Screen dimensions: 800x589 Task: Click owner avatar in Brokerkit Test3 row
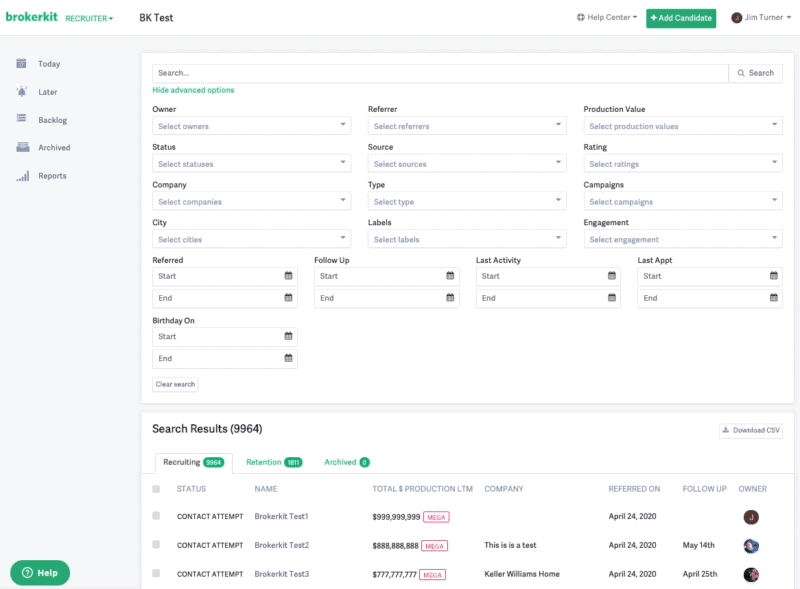click(x=751, y=574)
